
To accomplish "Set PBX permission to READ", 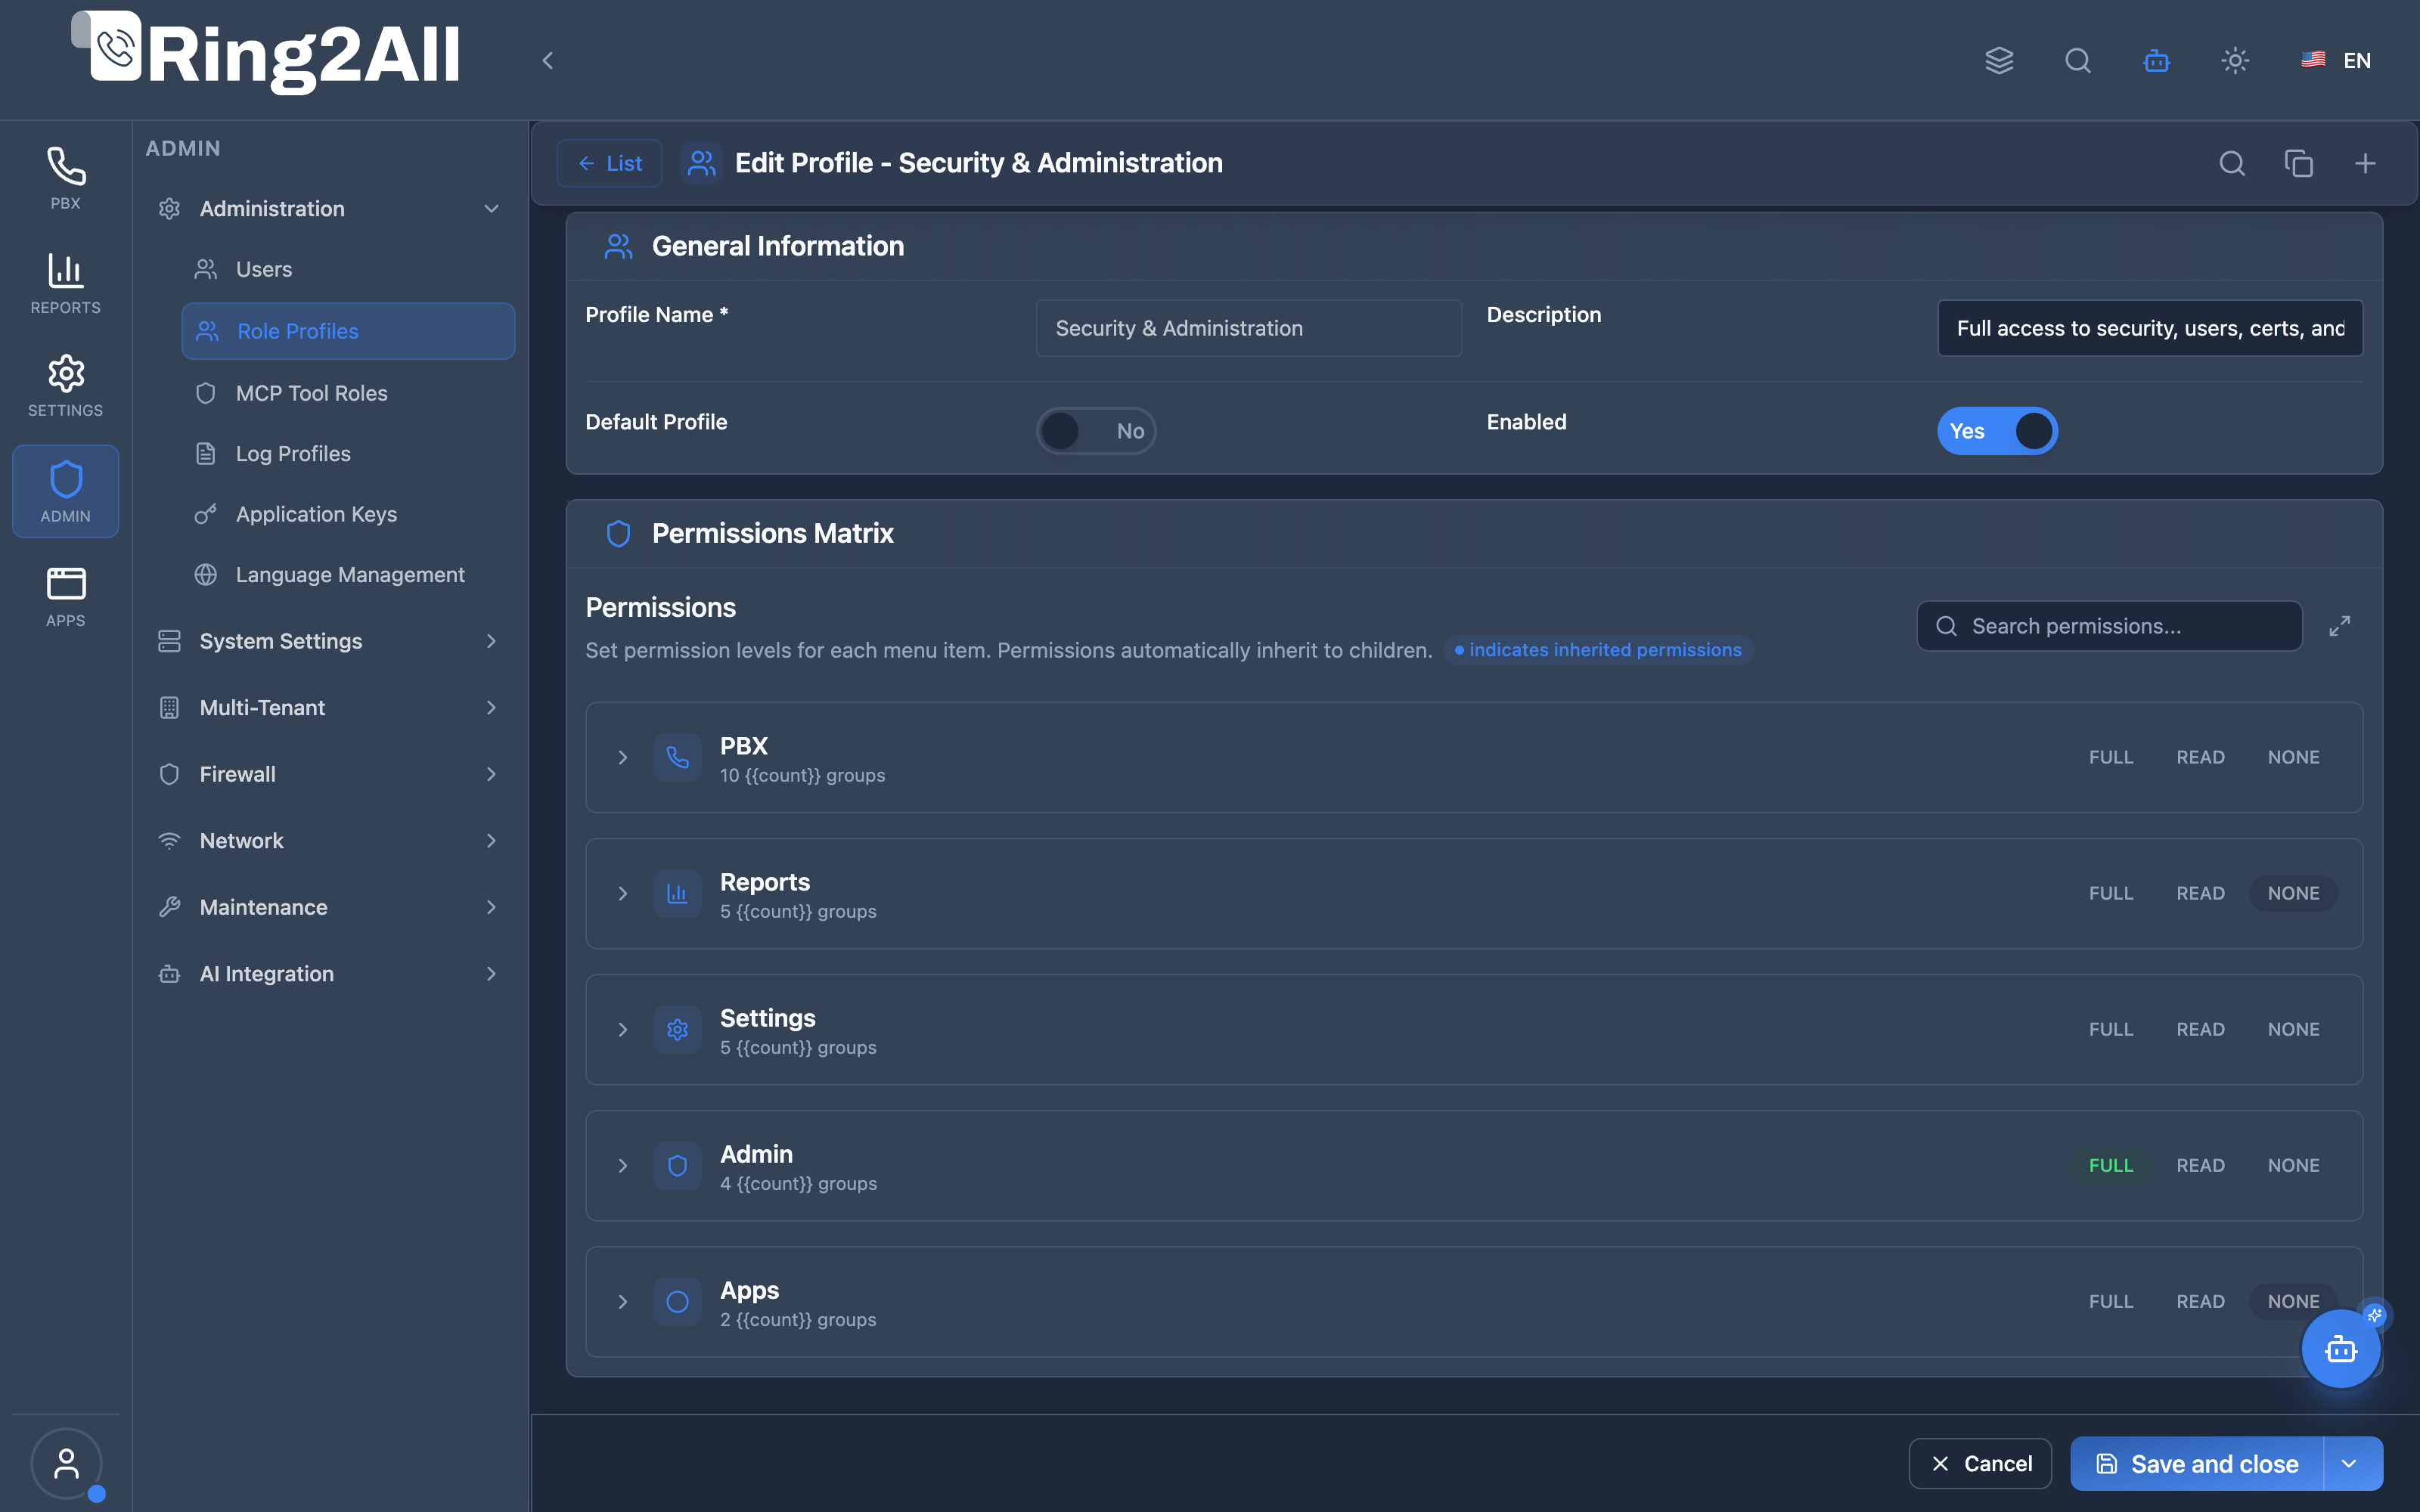I will click(x=2200, y=757).
